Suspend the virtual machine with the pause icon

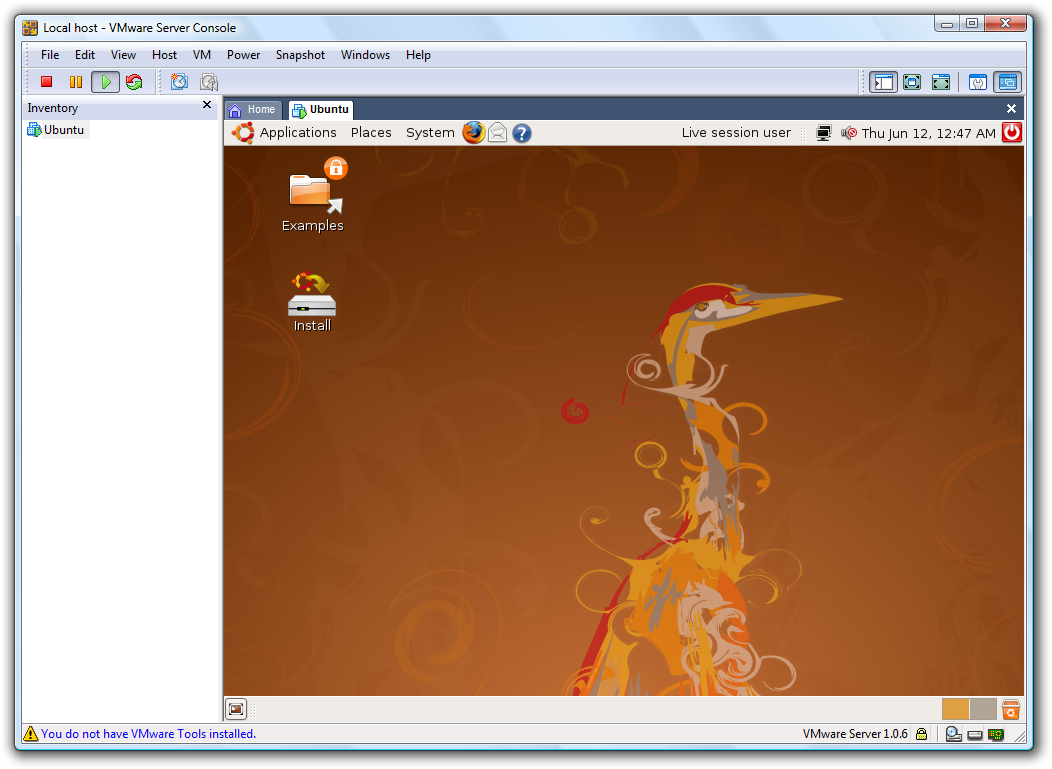[76, 82]
